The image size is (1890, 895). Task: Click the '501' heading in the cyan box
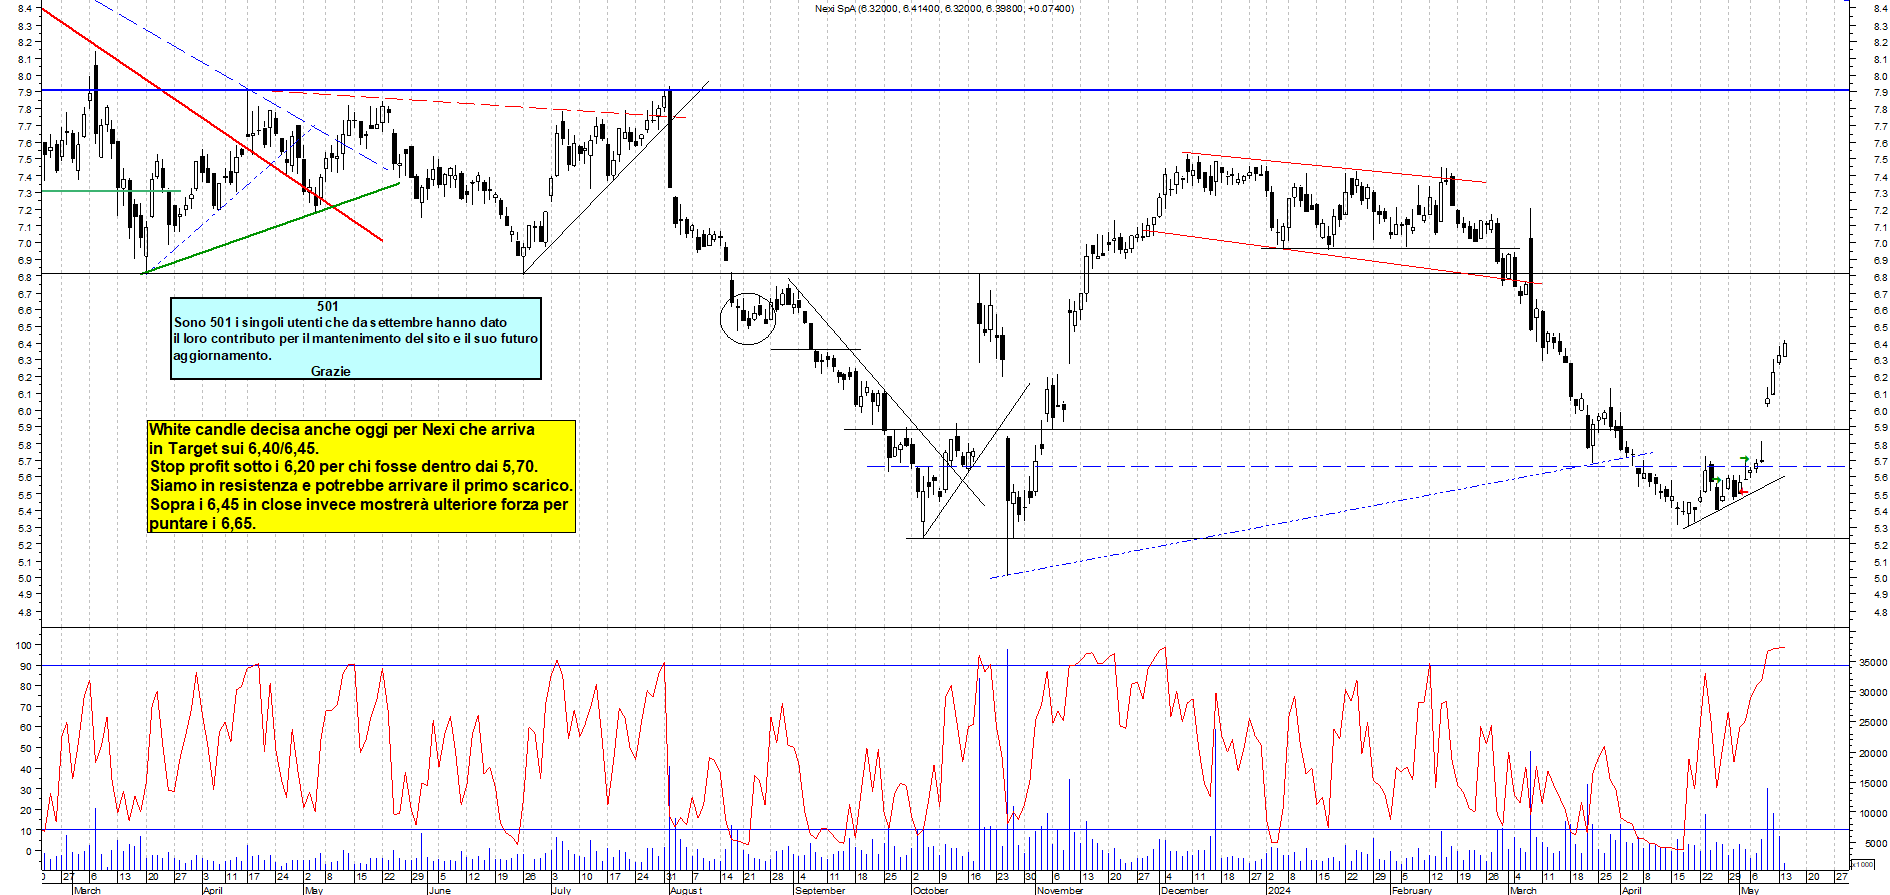pos(328,306)
